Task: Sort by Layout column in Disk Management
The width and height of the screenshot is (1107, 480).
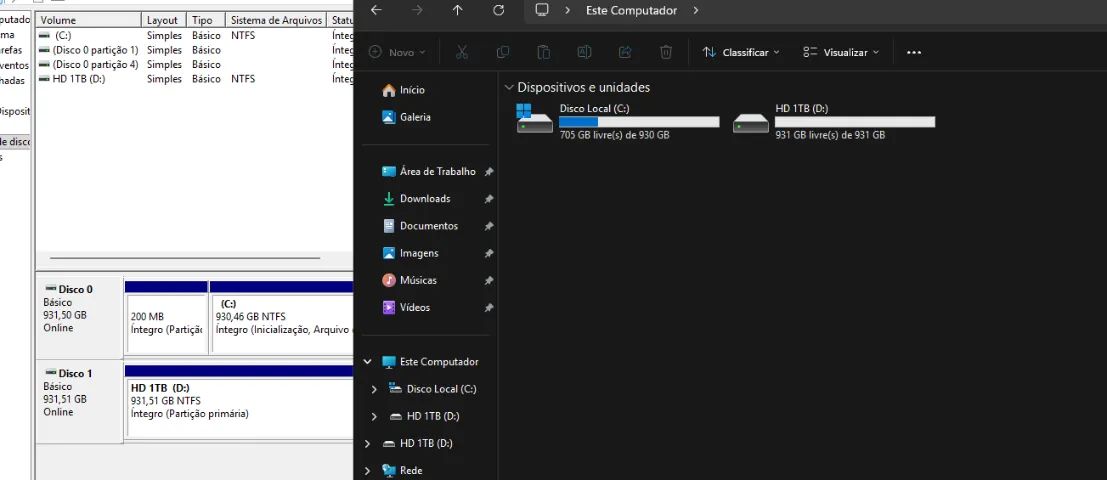Action: pos(164,20)
